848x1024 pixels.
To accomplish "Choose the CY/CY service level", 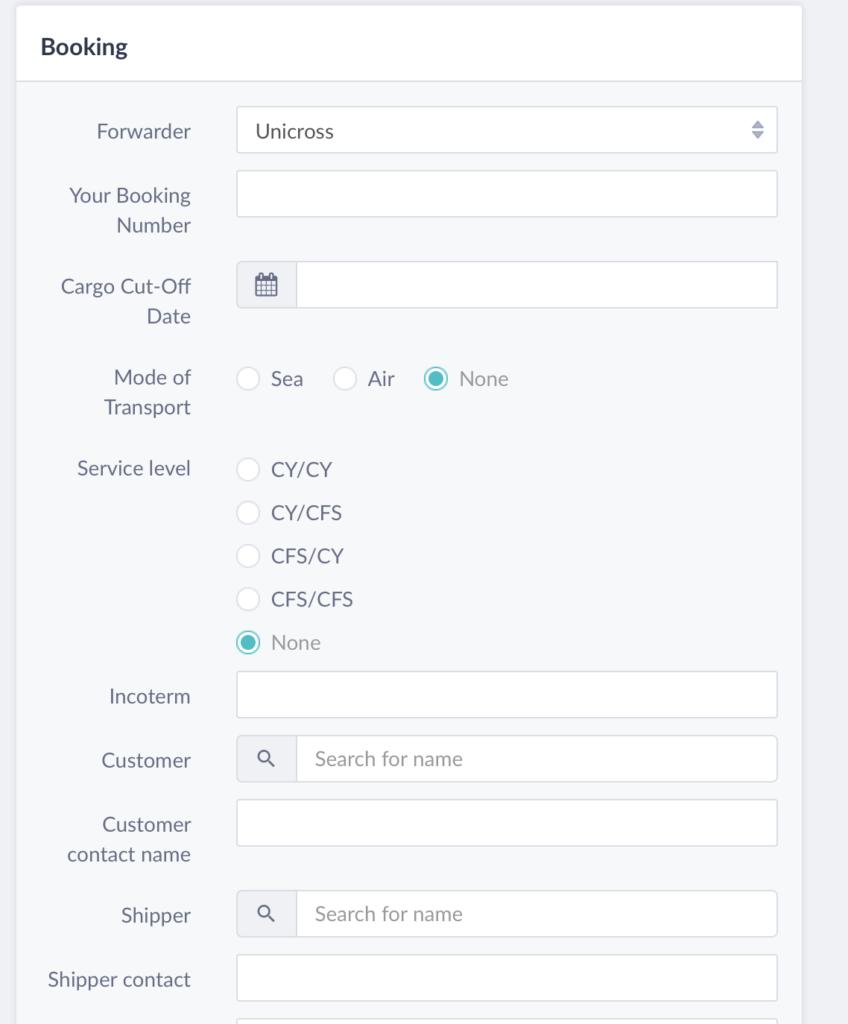I will (248, 470).
